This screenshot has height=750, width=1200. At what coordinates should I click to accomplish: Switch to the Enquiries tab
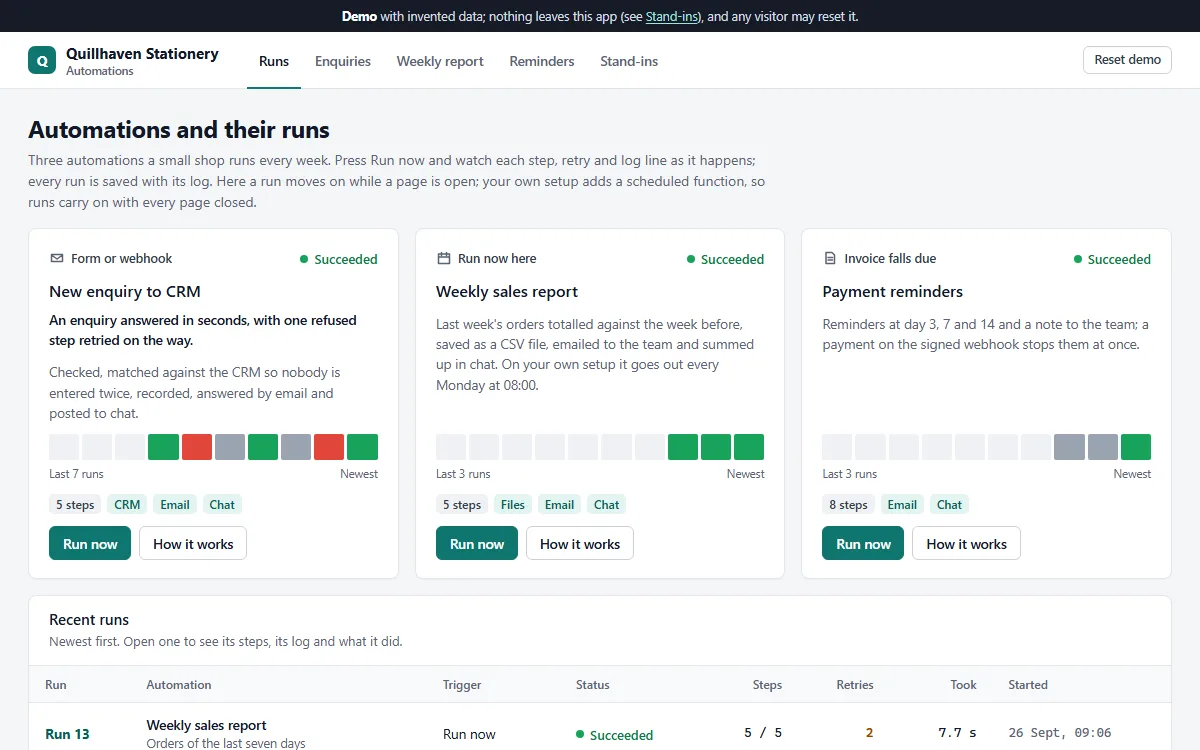343,61
